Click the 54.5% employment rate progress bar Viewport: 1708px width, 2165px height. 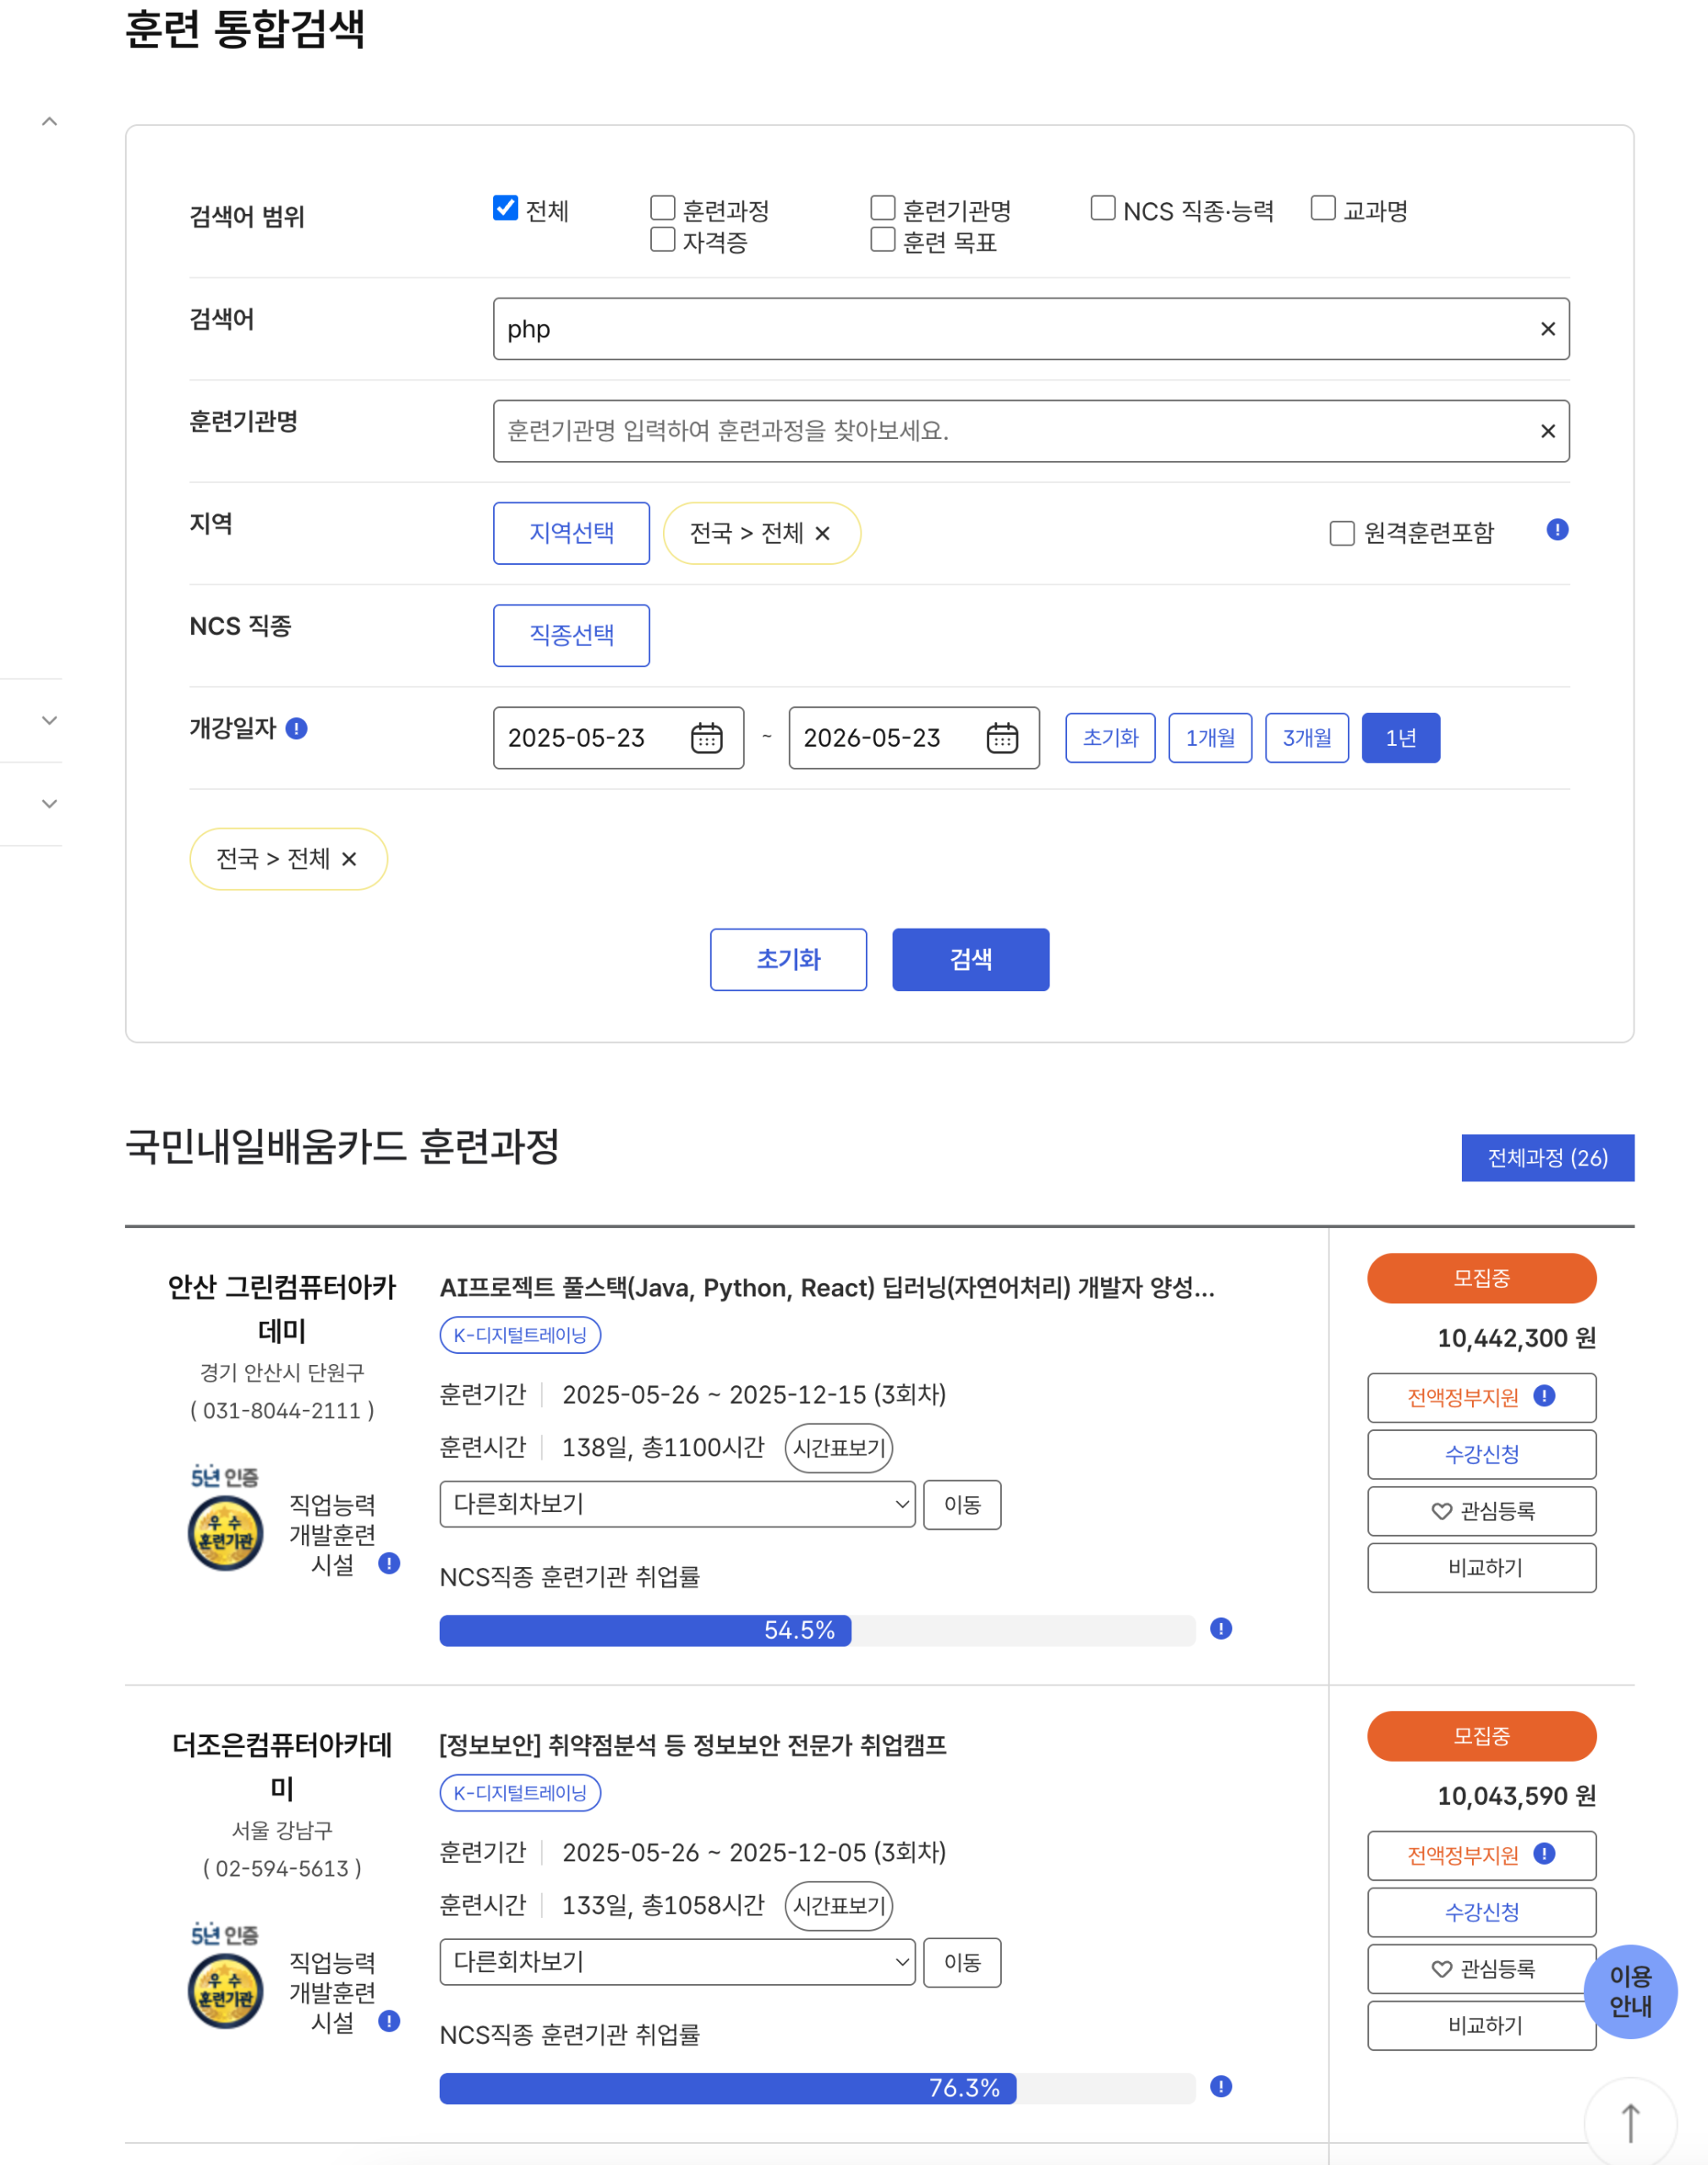pos(800,1630)
